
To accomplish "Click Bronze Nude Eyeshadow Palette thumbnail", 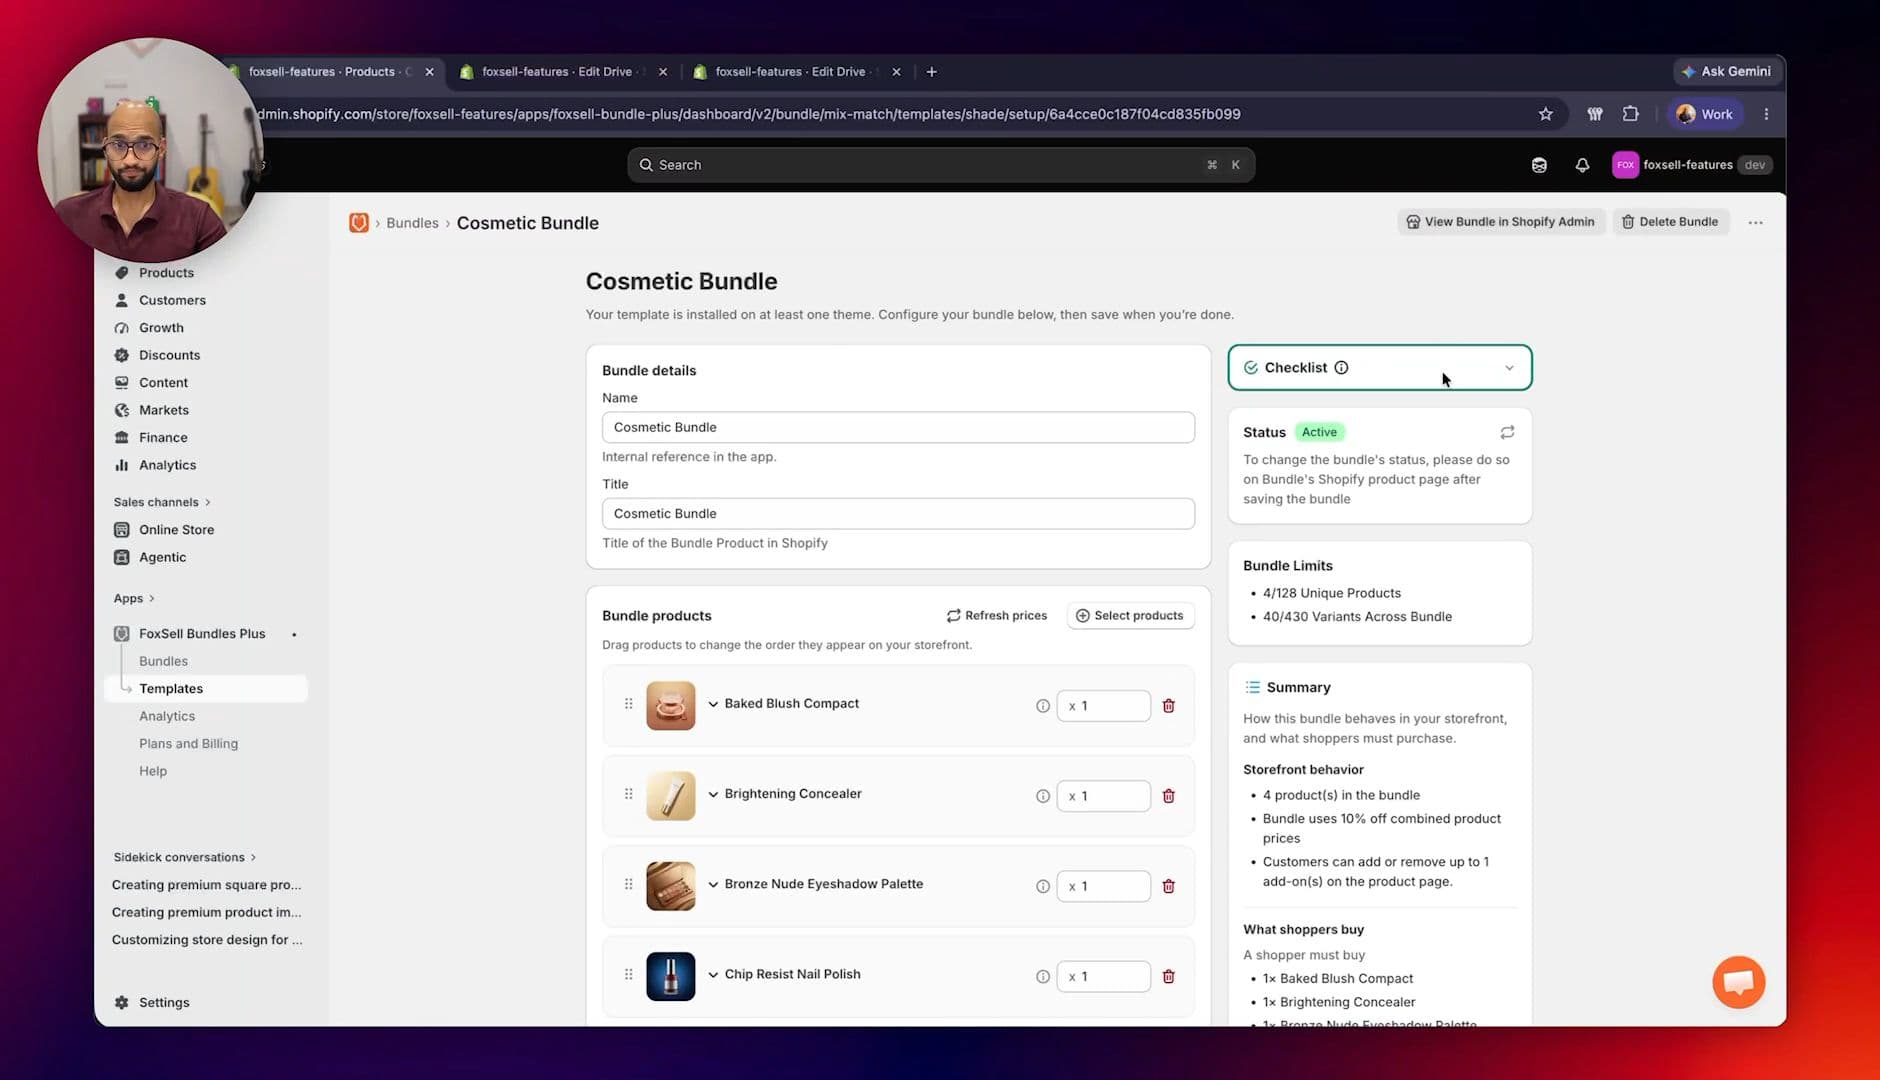I will [x=670, y=886].
